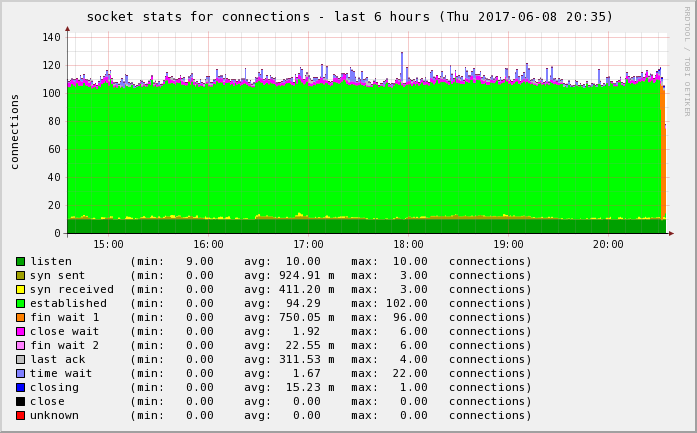
Task: Click the gray last ack swatch
Action: point(20,360)
